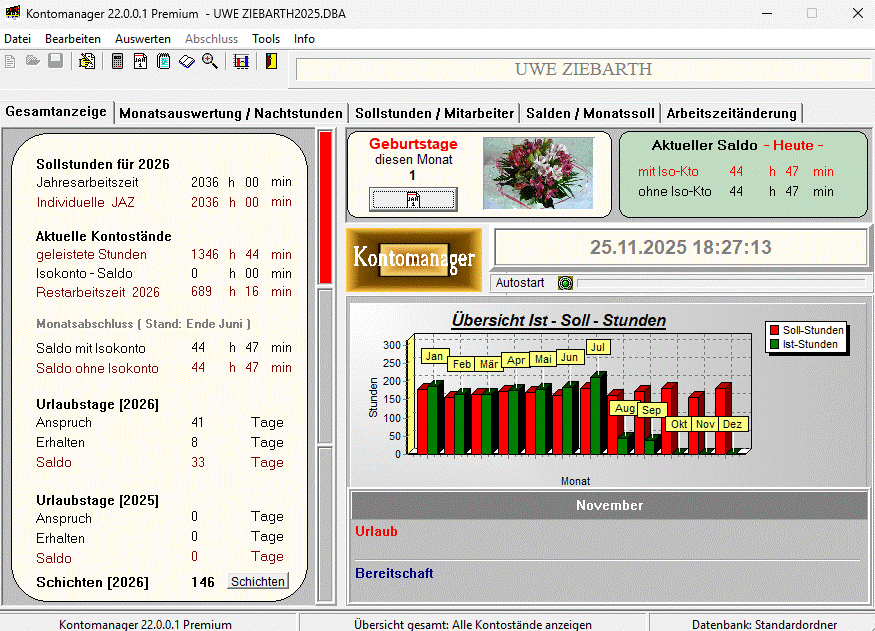This screenshot has width=875, height=631.
Task: Toggle the green Autostart indicator
Action: click(565, 283)
